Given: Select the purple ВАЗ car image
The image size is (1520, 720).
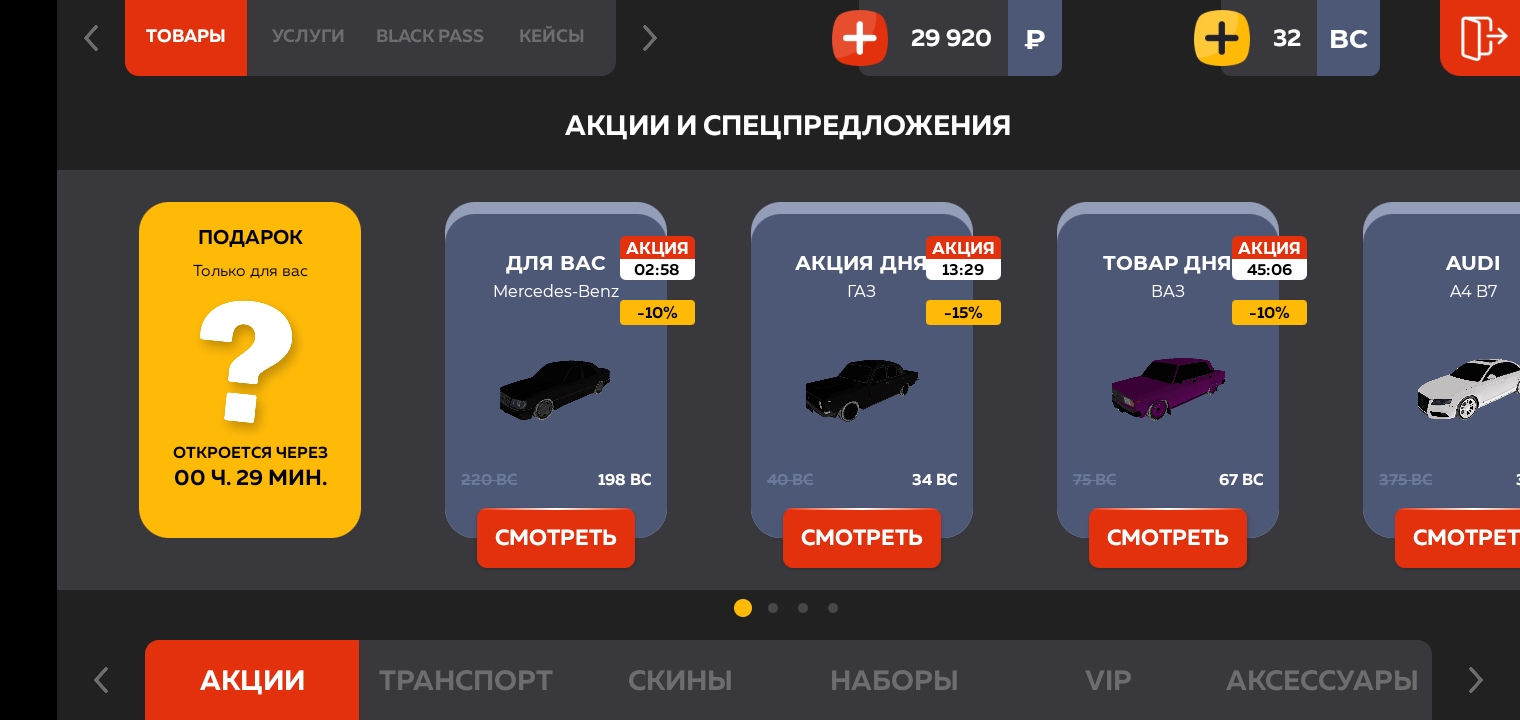Looking at the screenshot, I should pos(1167,387).
